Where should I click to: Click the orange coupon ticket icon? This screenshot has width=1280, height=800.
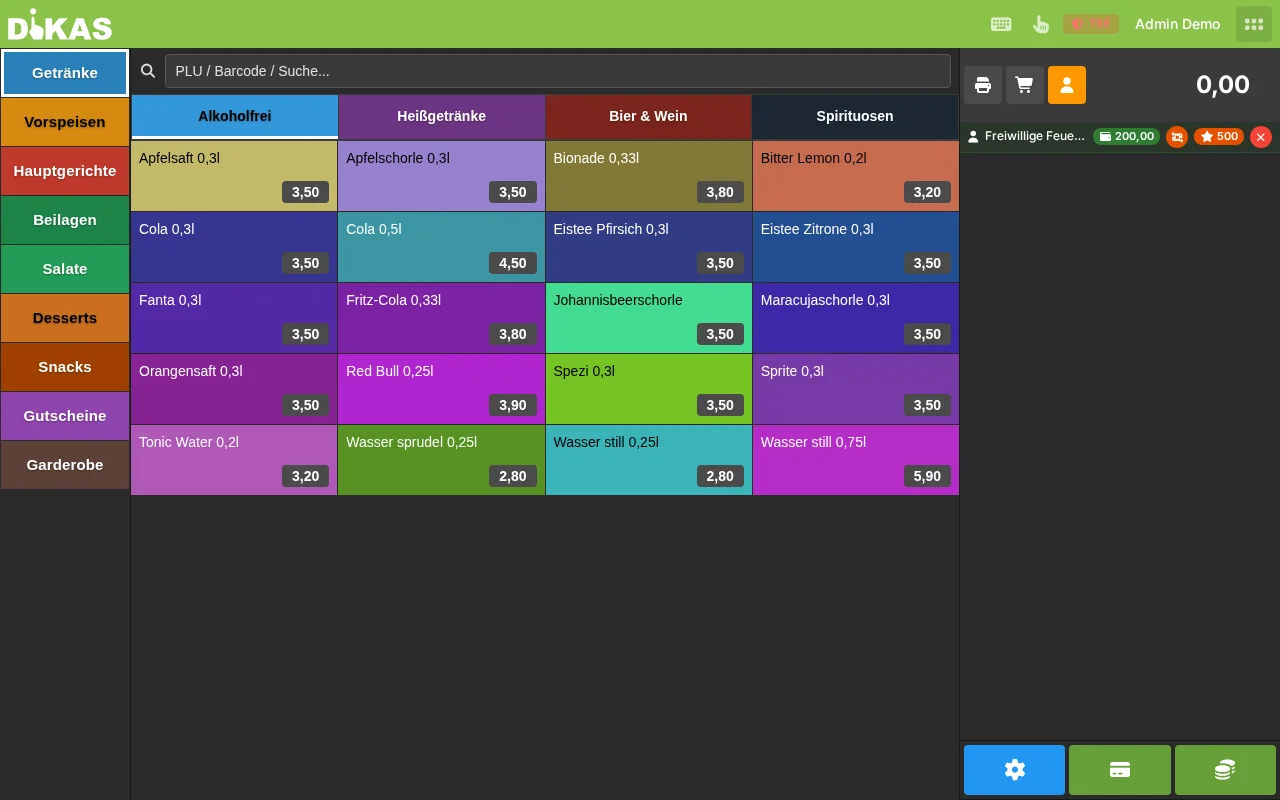tap(1177, 137)
